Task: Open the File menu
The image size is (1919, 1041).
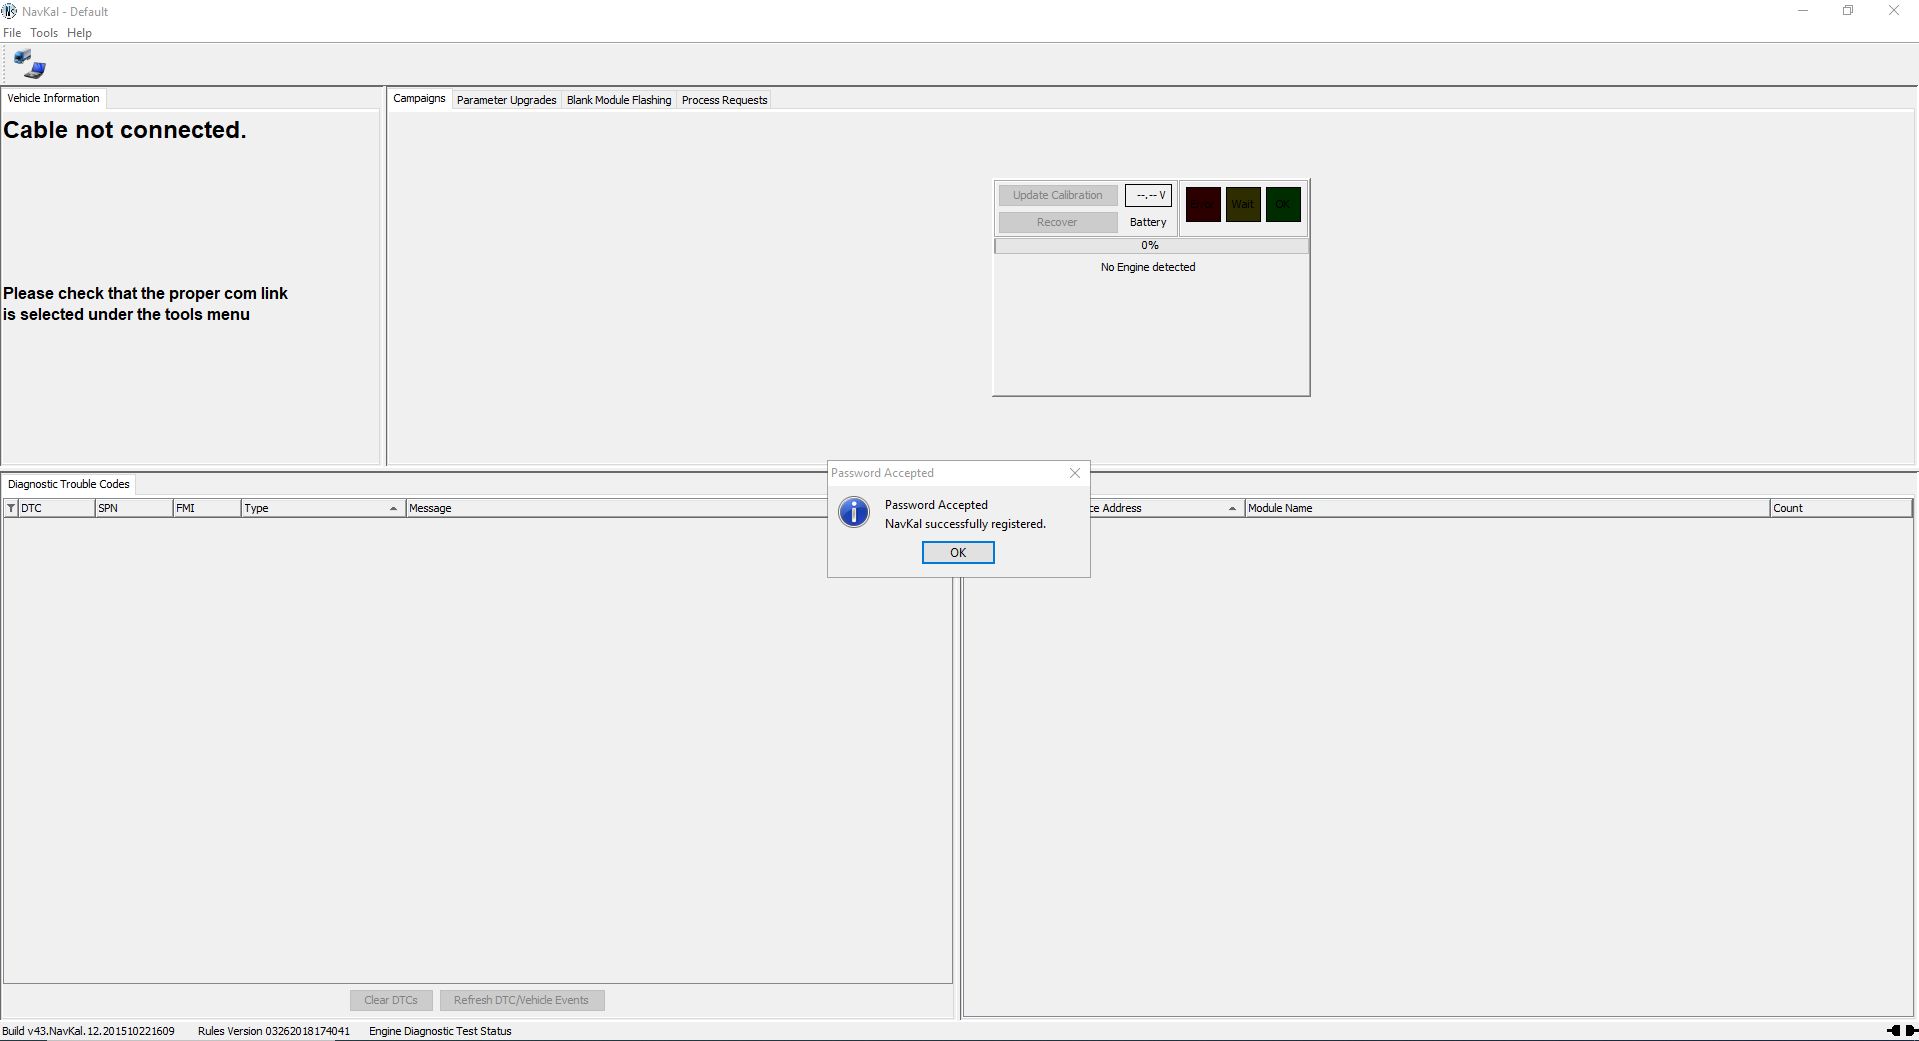Action: 12,33
